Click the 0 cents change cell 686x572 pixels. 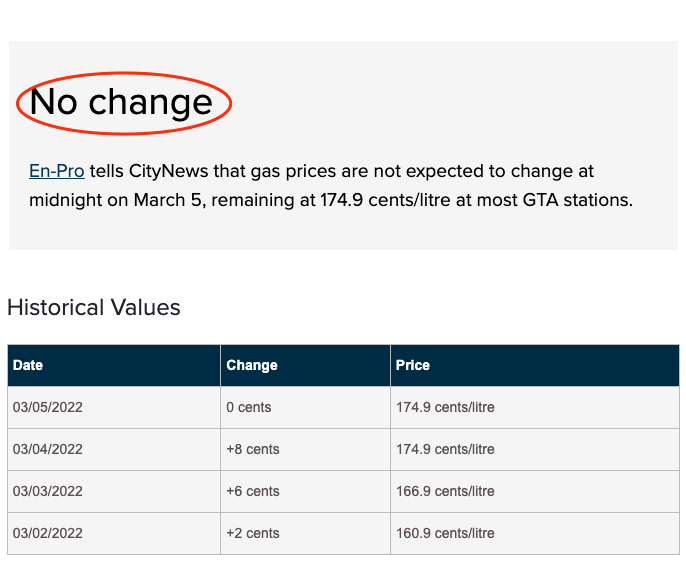coord(305,407)
